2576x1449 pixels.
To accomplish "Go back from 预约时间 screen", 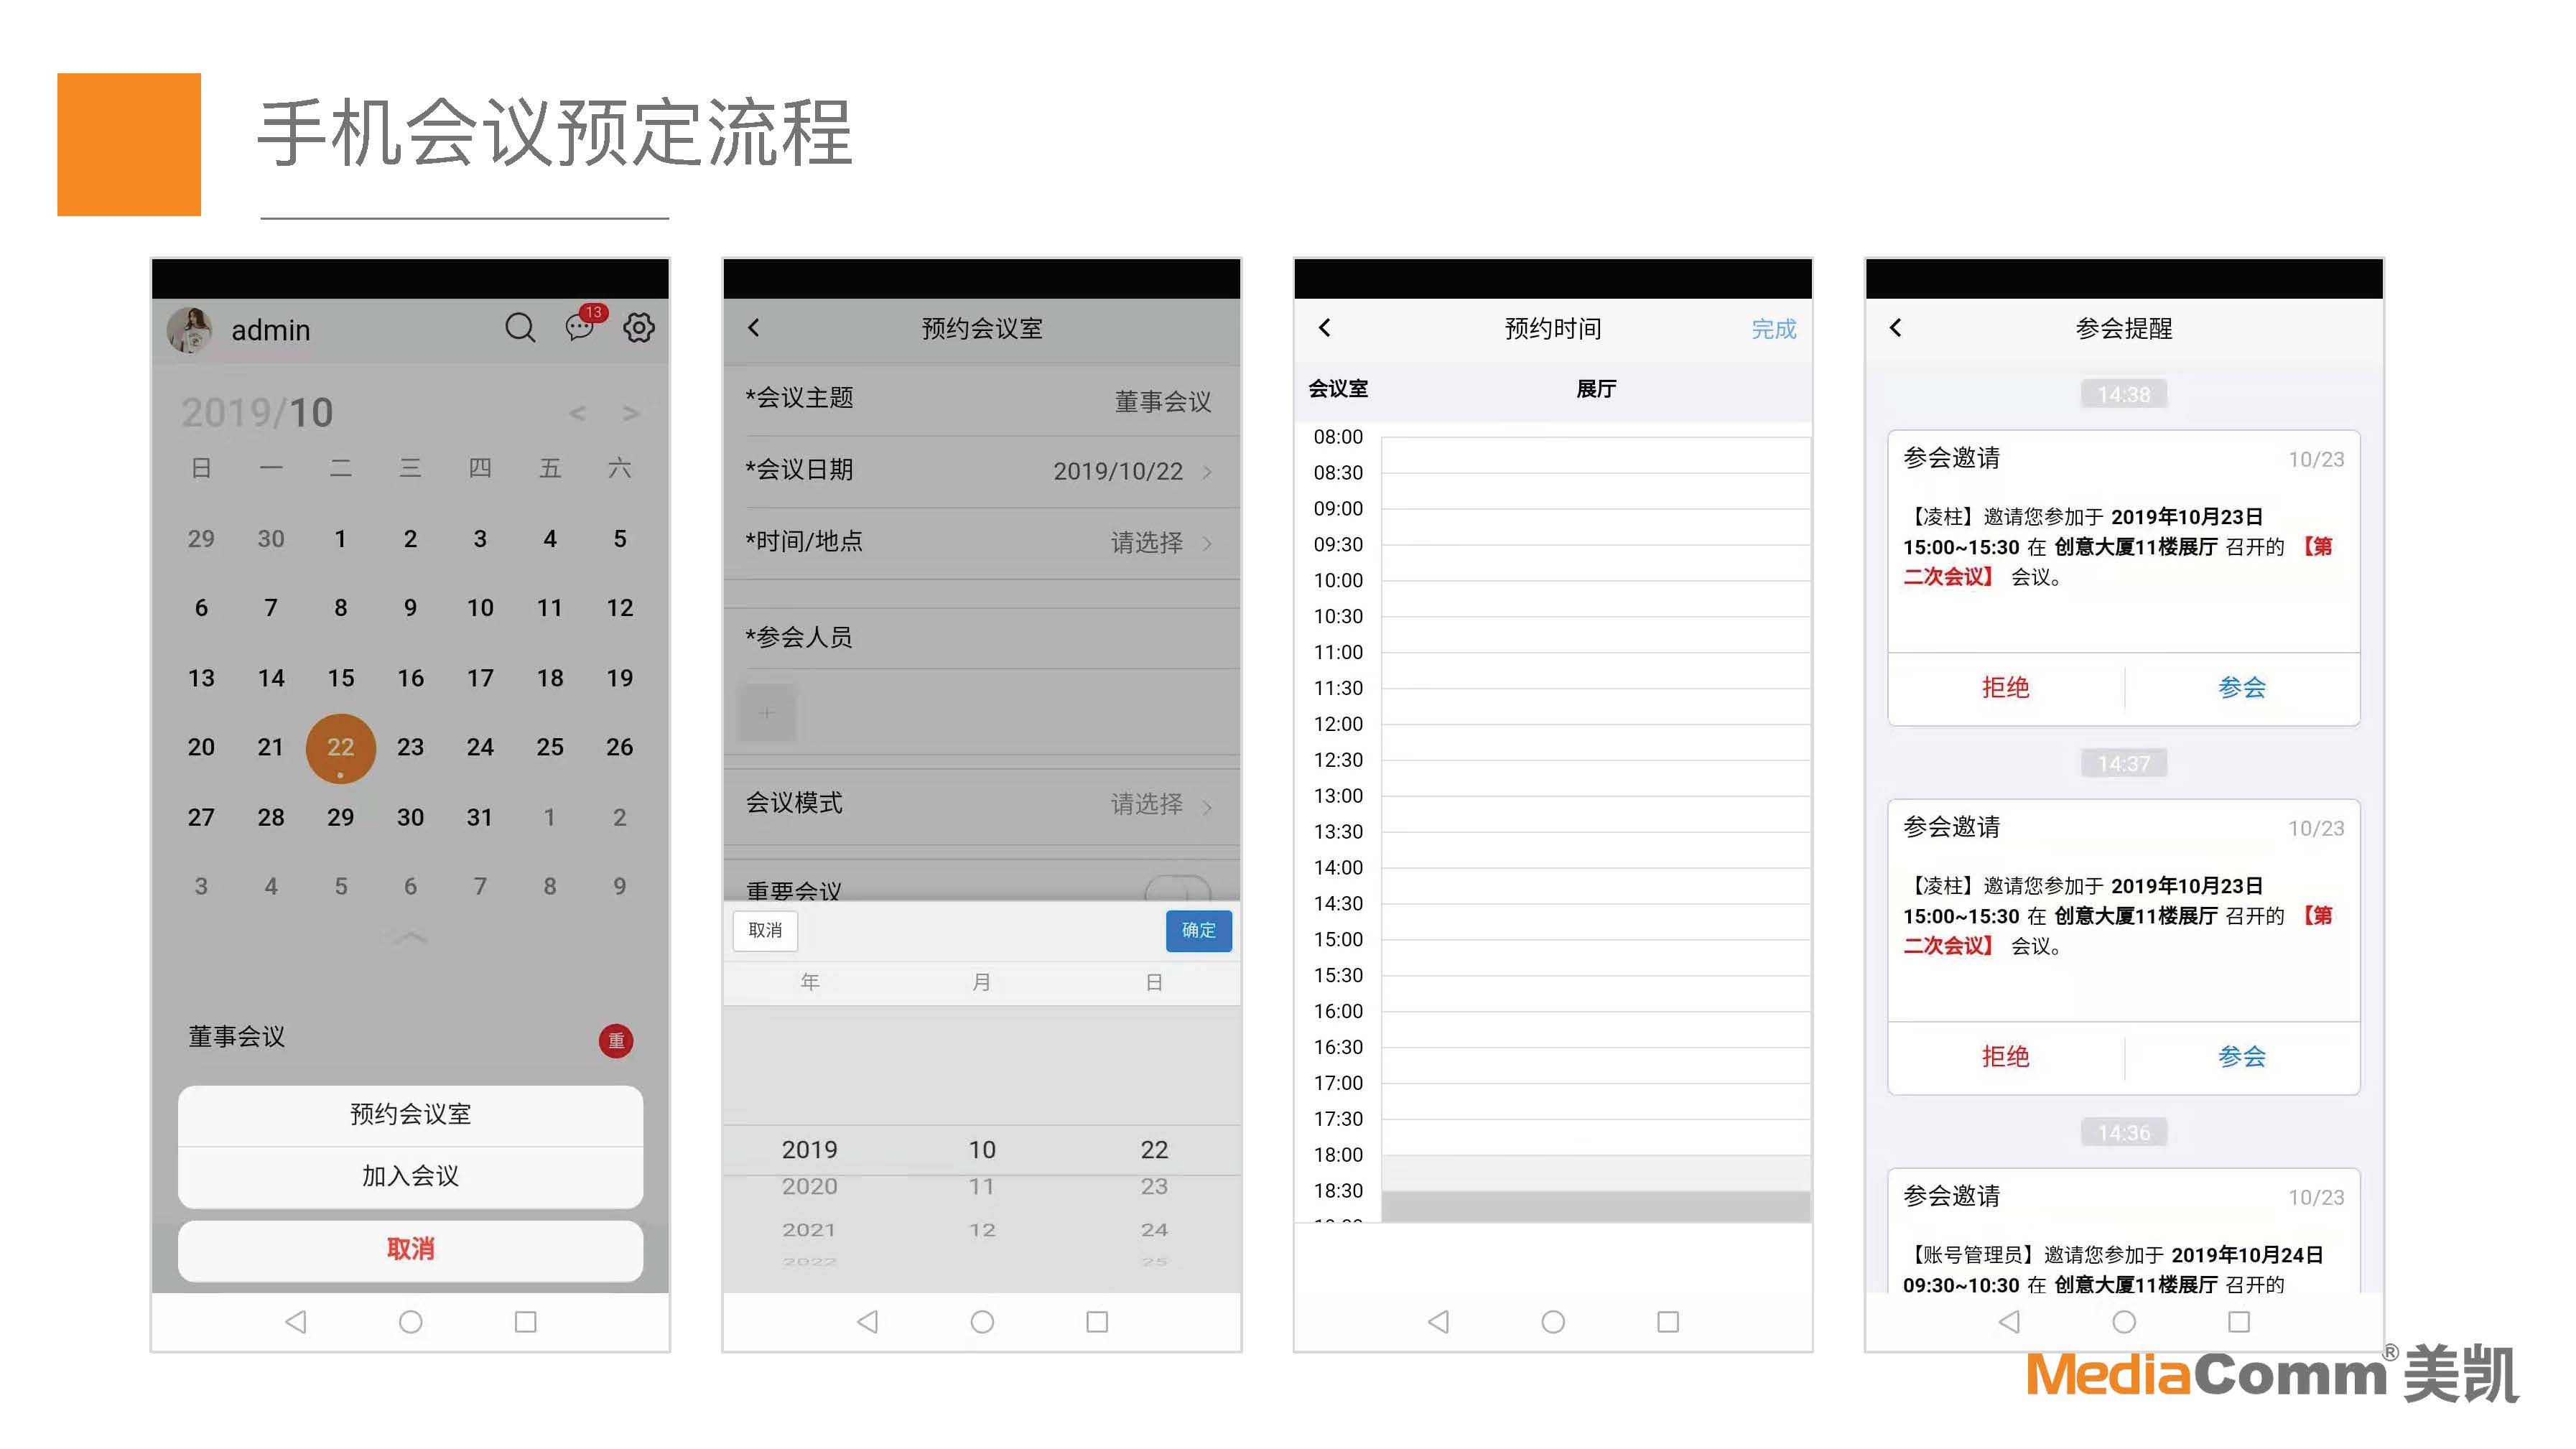I will (1325, 328).
